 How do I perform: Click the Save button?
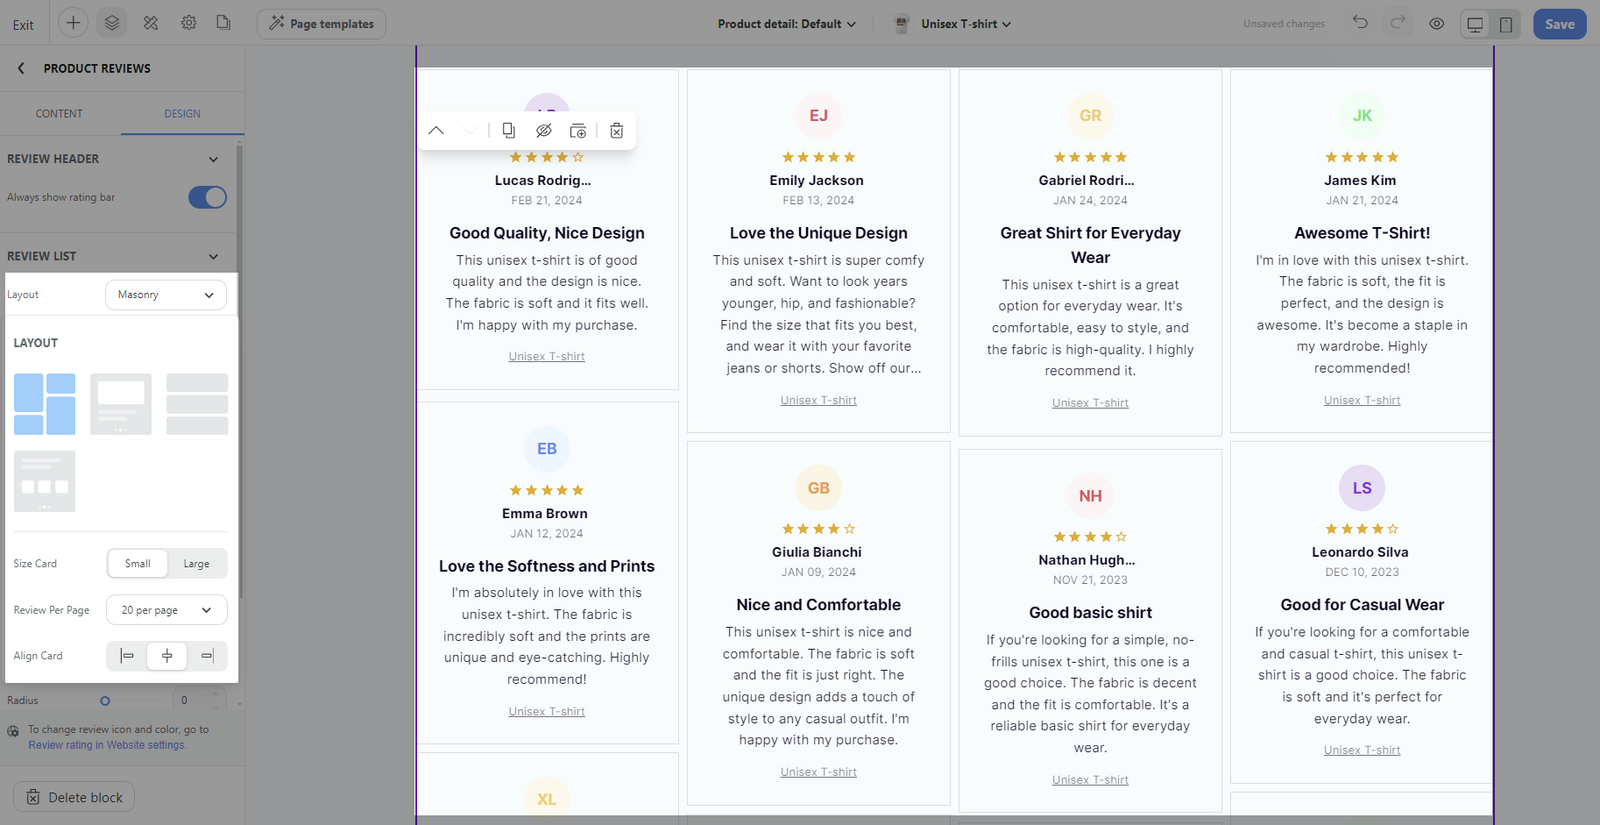(1559, 24)
